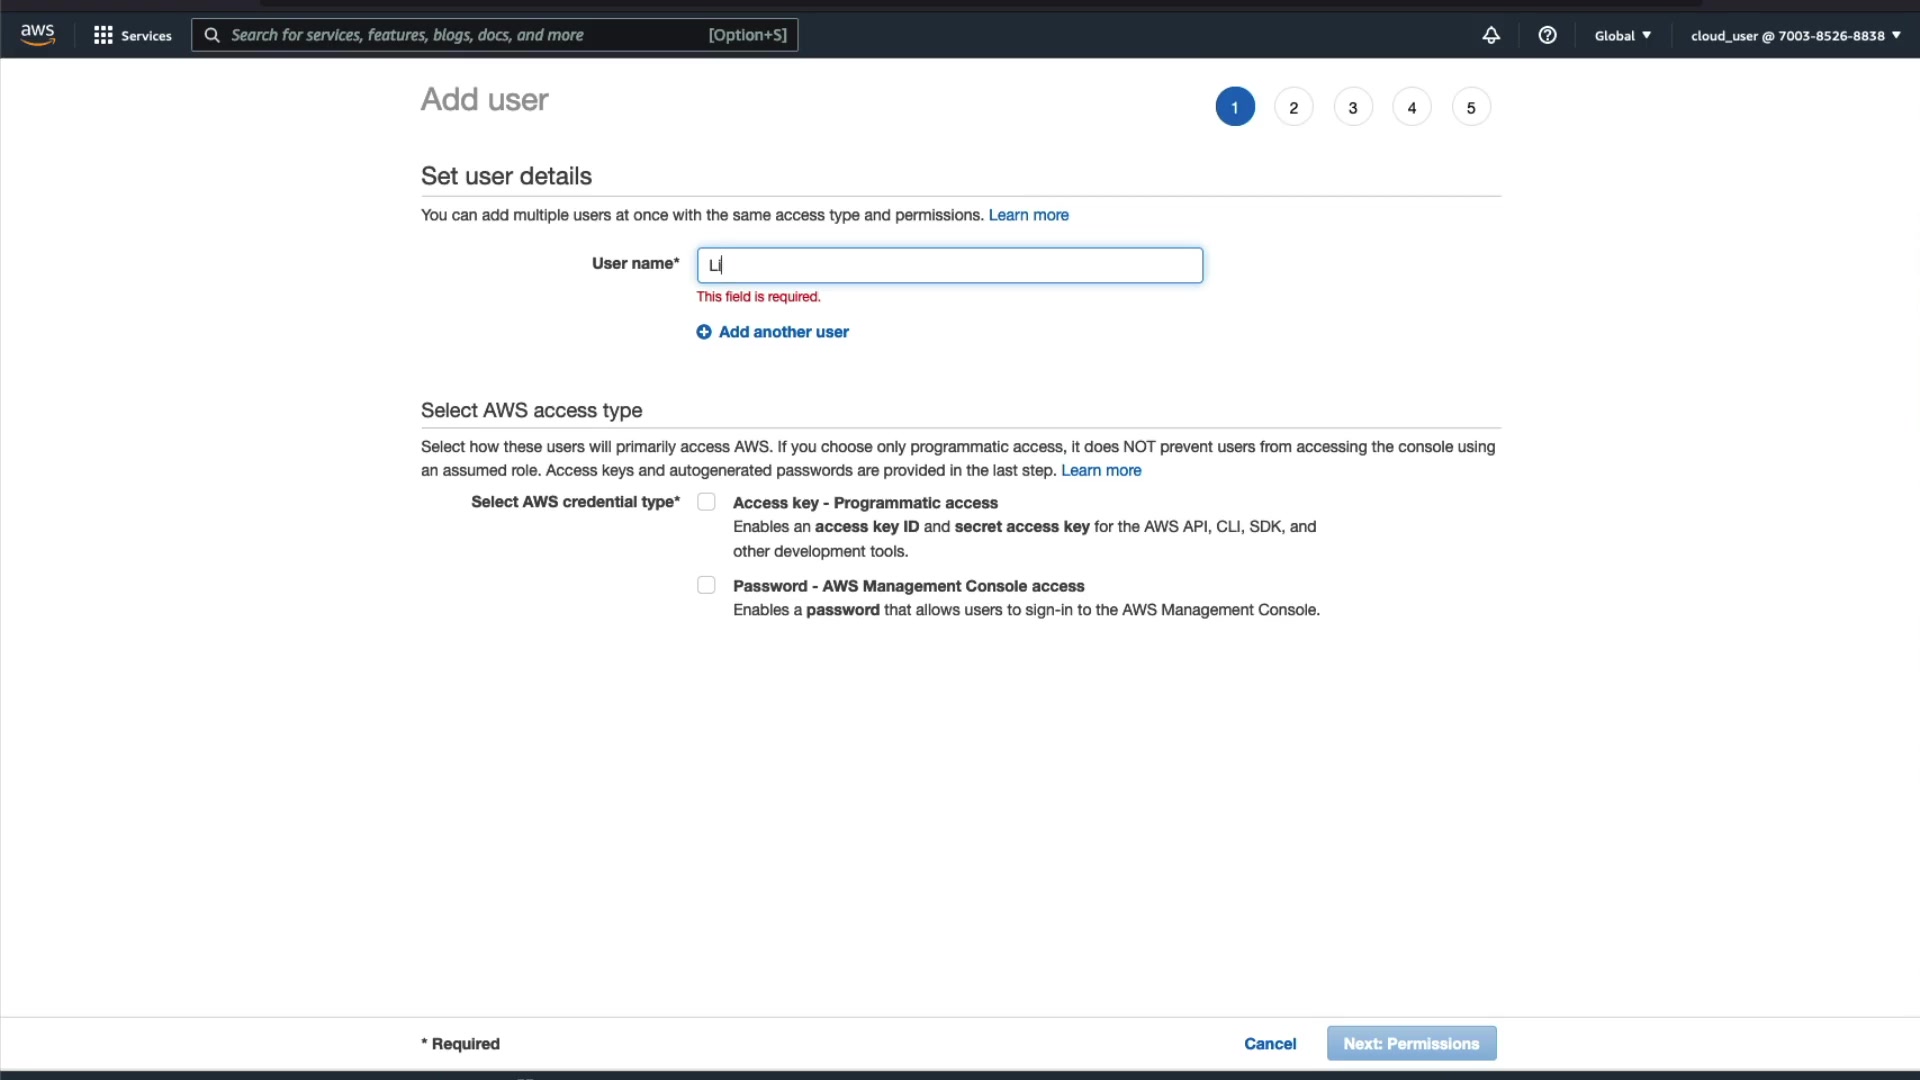Open the cloud_user account dropdown
Screen dimensions: 1920x1080
(1795, 35)
